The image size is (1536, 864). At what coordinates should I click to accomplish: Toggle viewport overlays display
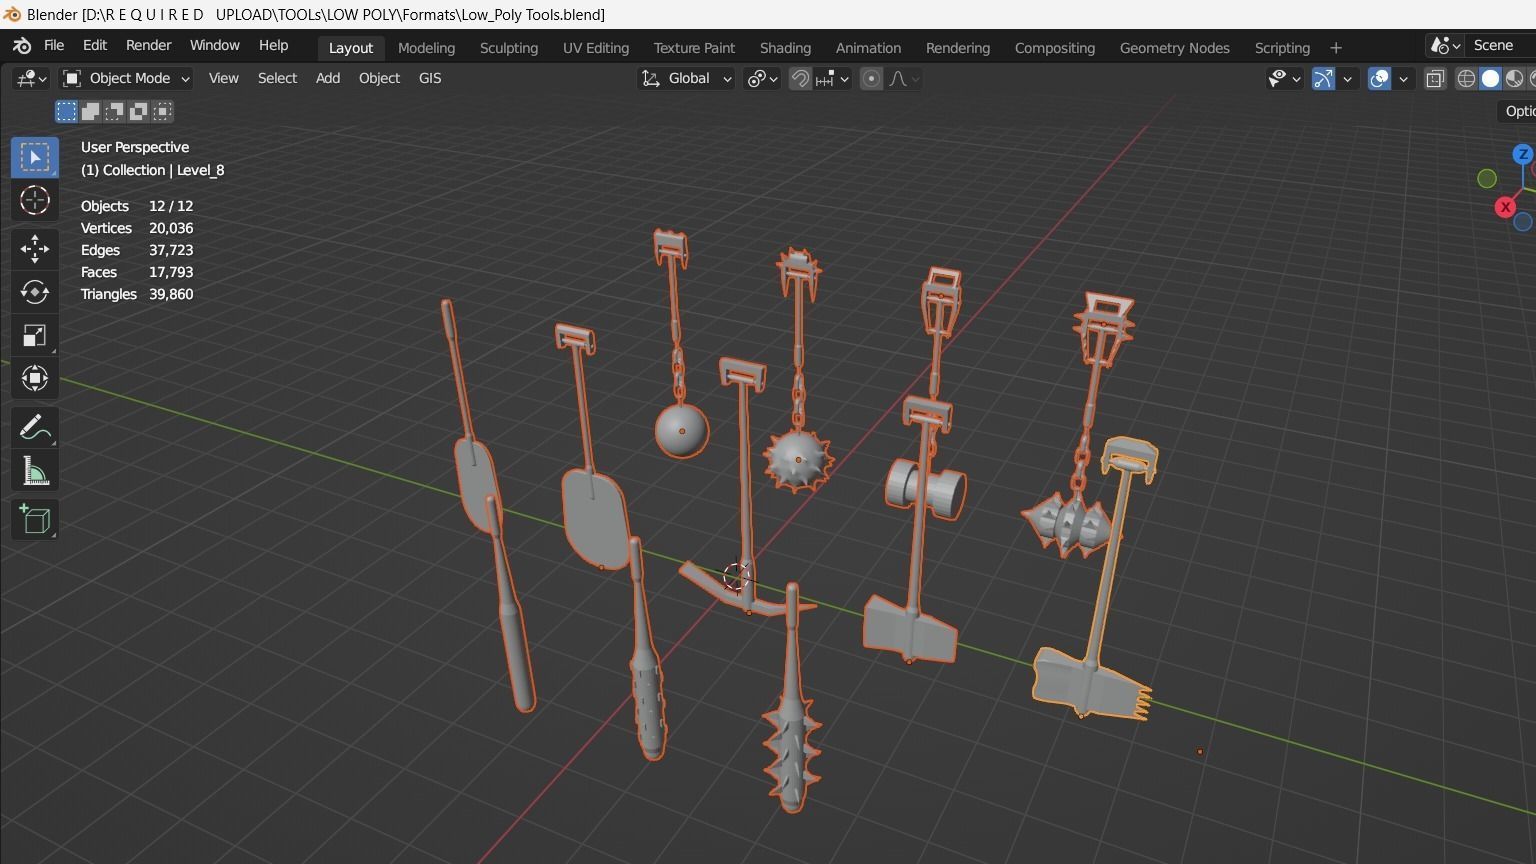click(1379, 78)
